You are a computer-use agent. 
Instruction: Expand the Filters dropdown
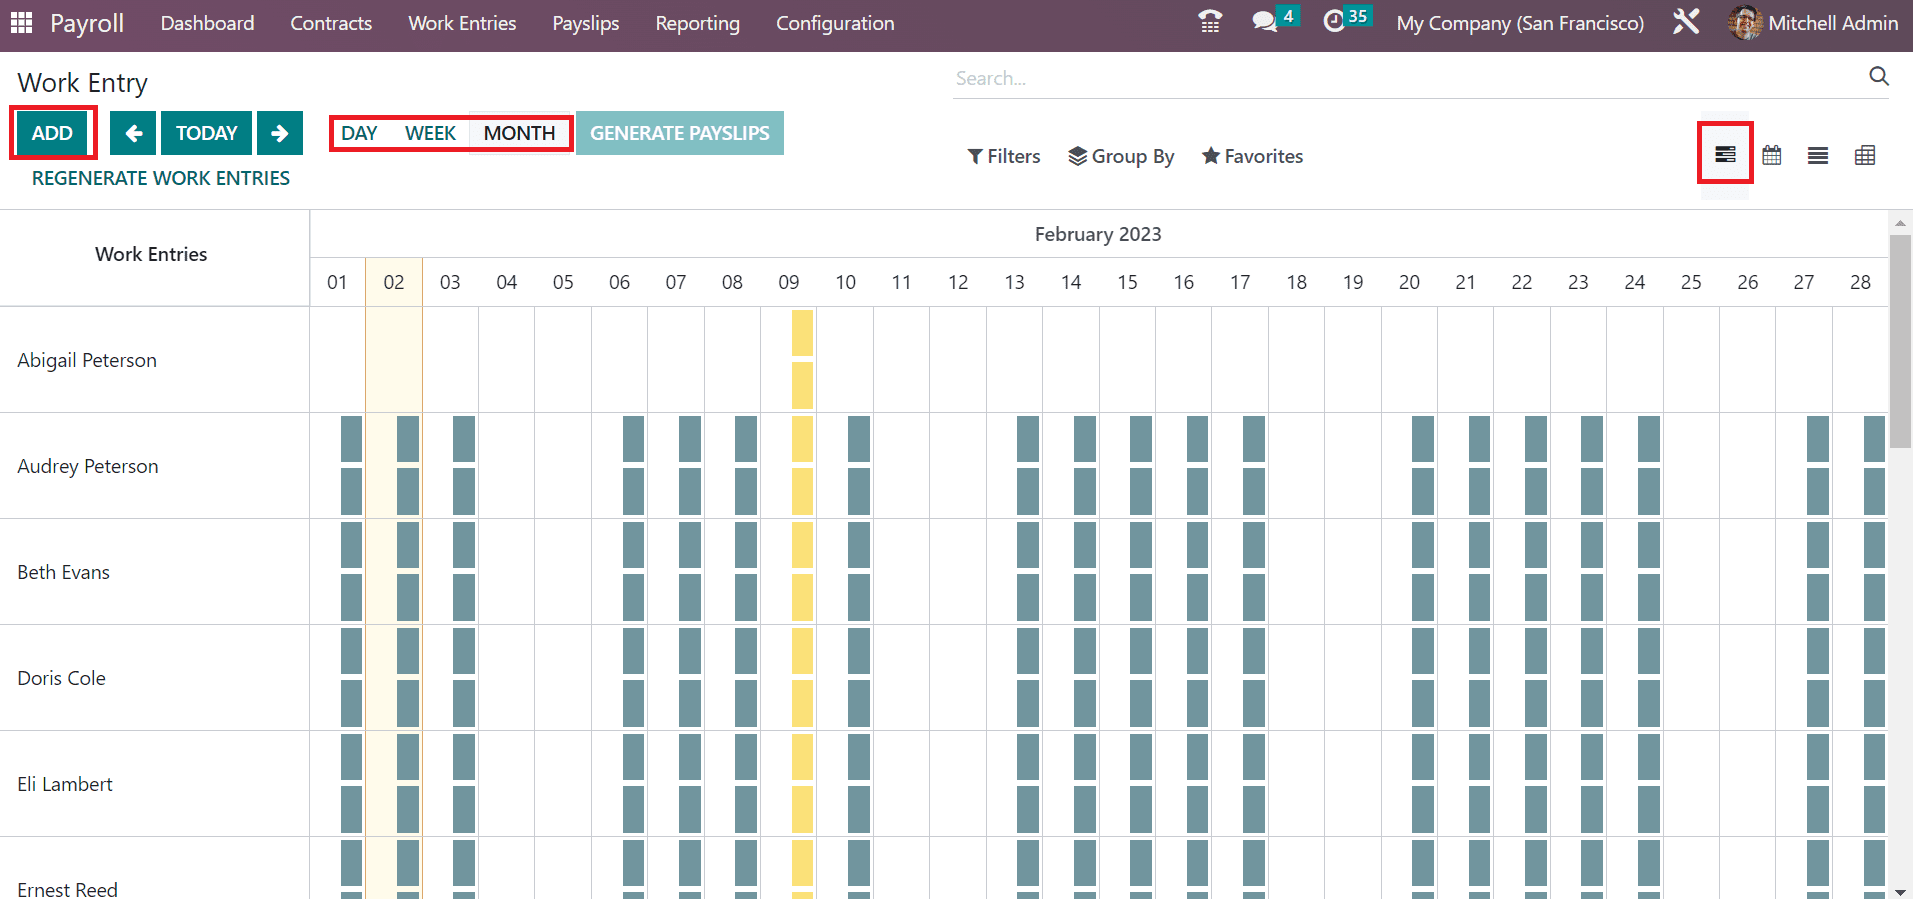[1004, 156]
